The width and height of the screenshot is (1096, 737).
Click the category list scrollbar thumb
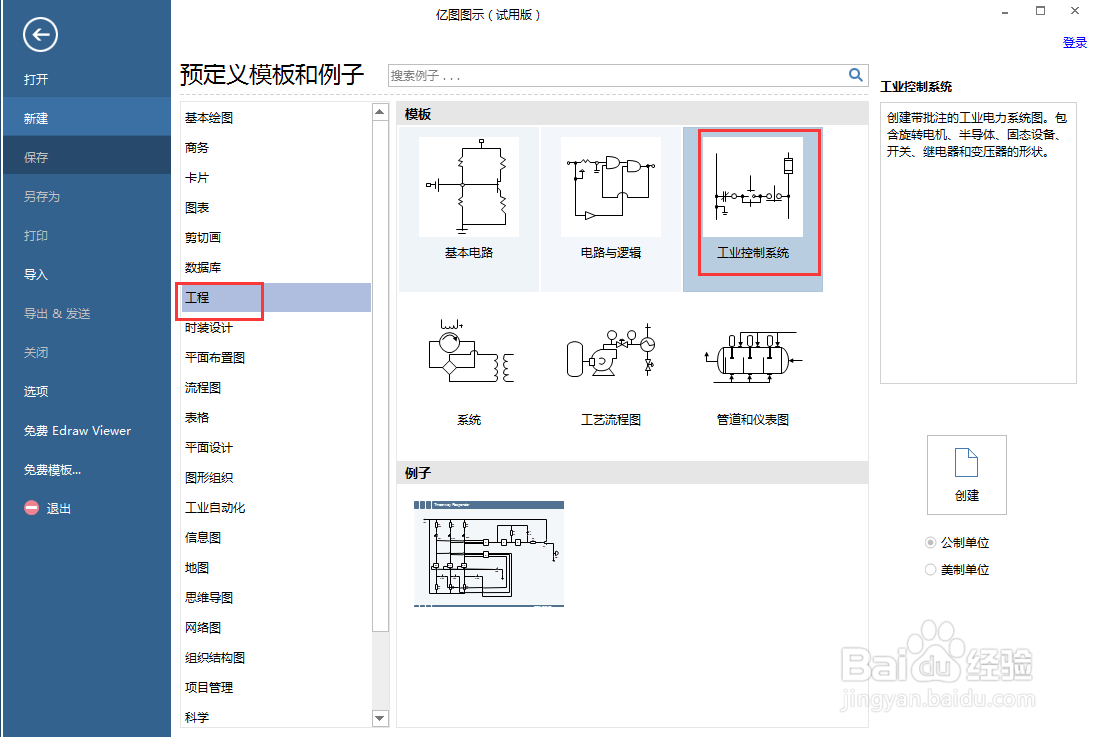click(380, 376)
